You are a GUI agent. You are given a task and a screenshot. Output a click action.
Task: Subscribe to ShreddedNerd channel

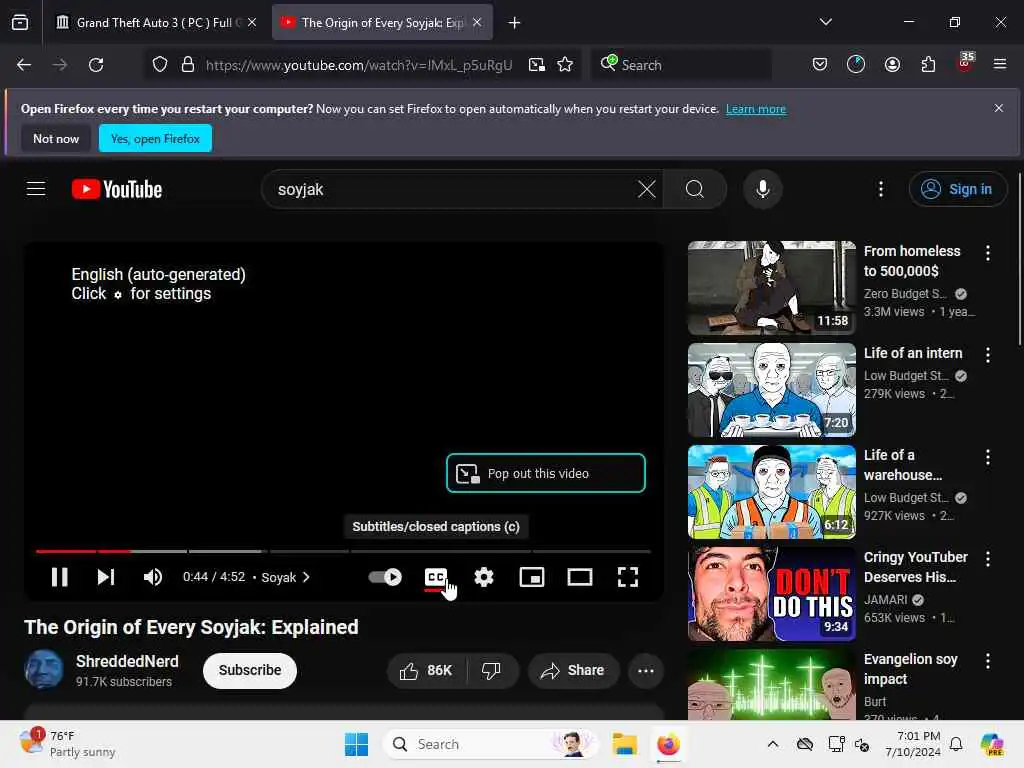click(250, 671)
